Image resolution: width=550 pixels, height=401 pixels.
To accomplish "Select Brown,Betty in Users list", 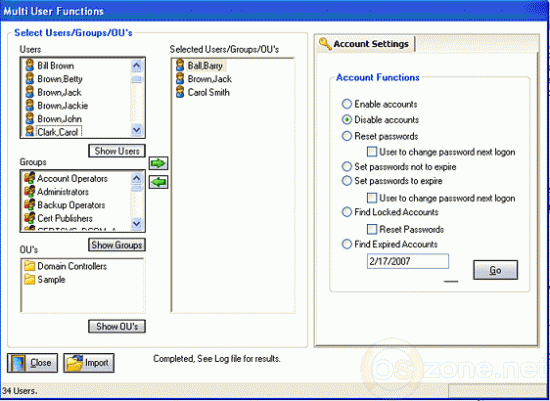I will (x=60, y=79).
